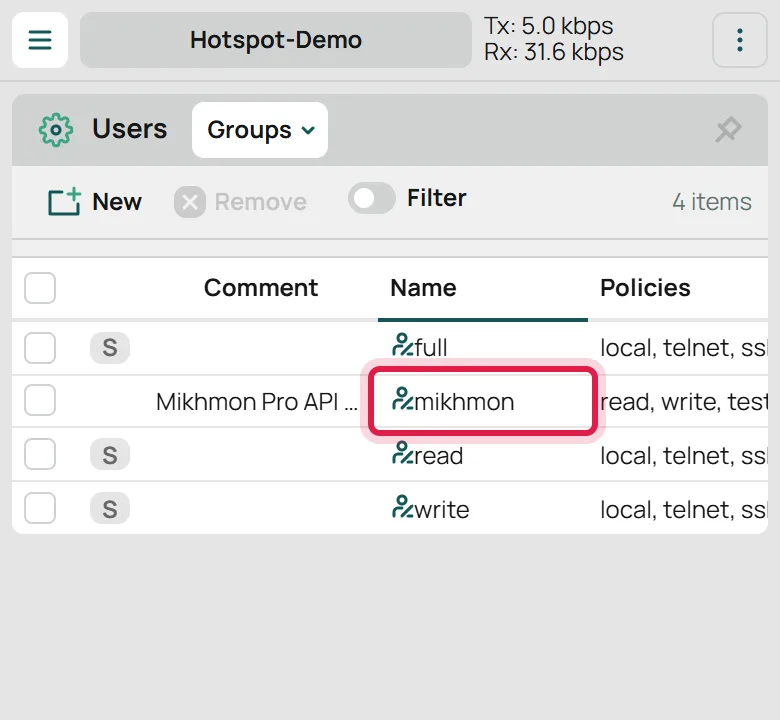Pin the Users panel with pin icon

coord(728,130)
